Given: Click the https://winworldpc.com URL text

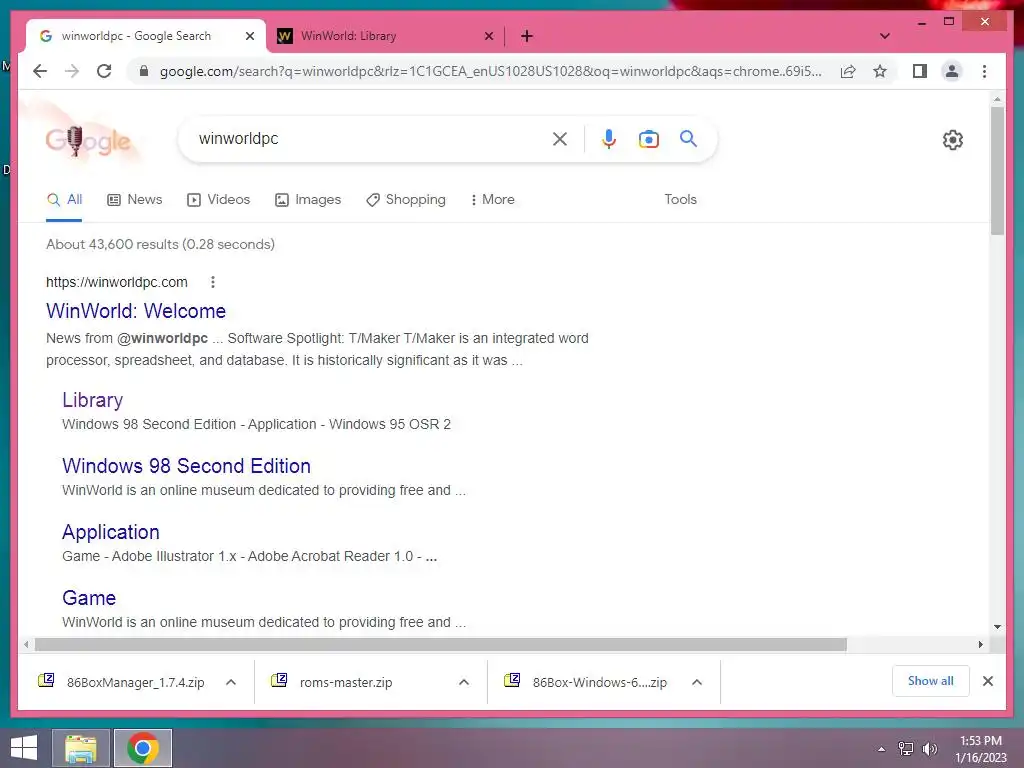Looking at the screenshot, I should [x=116, y=282].
